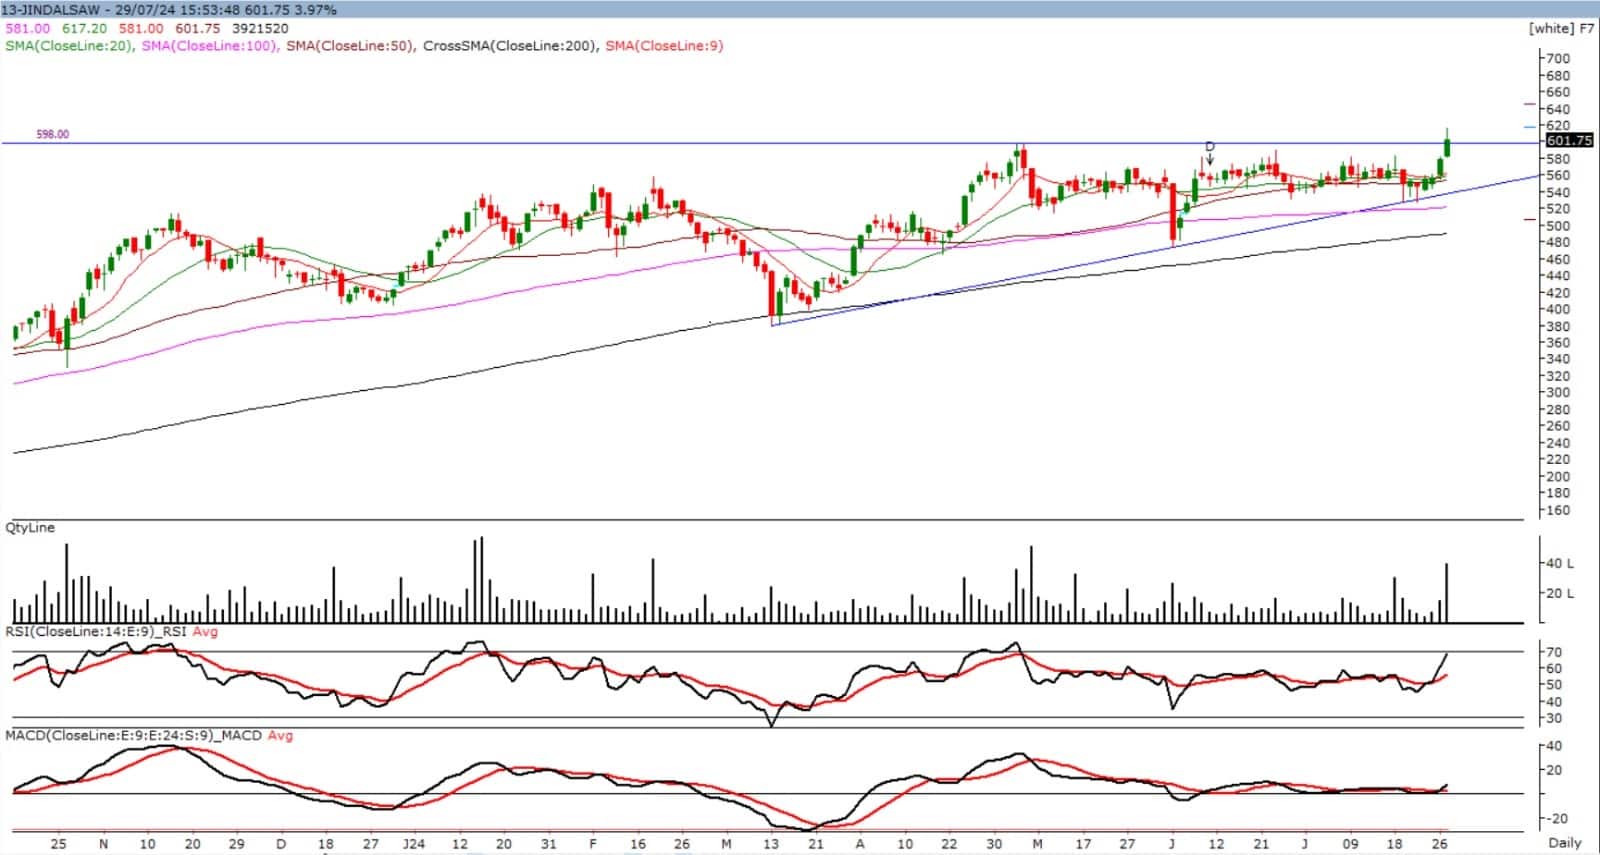Click the SMA(CloseLine:20) green legend label
Screen dimensions: 1600x855
[68, 46]
